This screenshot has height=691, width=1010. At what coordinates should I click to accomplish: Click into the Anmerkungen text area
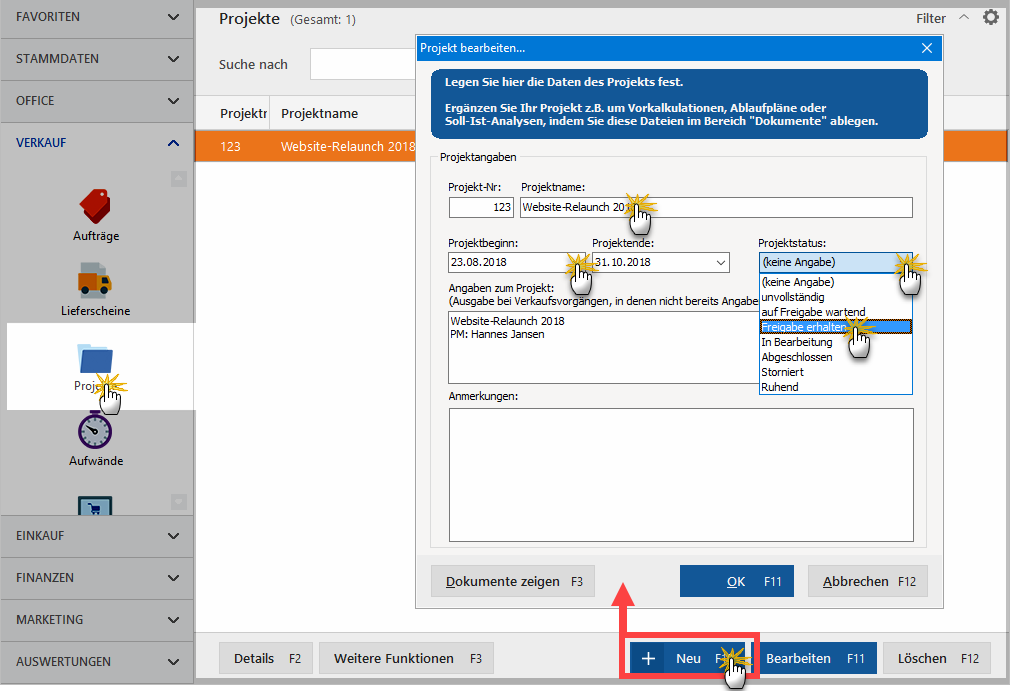pos(681,475)
